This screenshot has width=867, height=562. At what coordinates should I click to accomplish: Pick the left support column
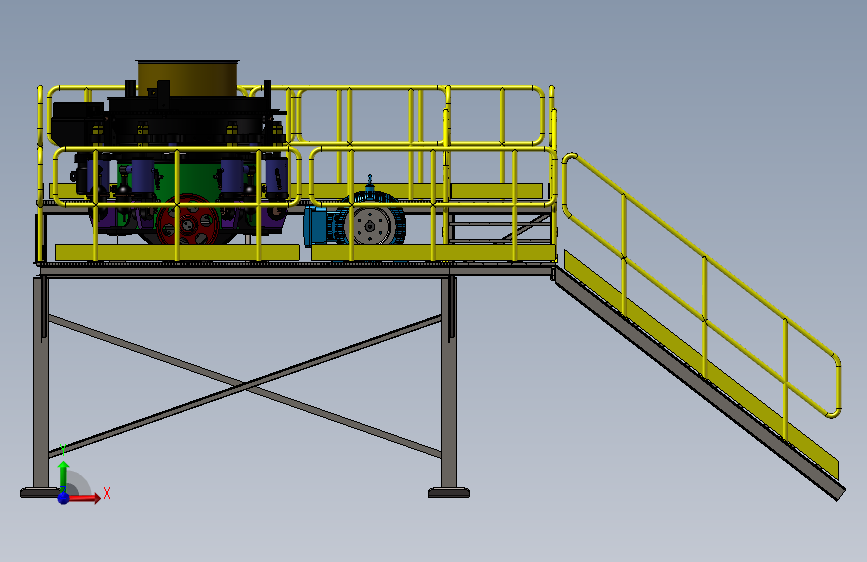pos(41,382)
